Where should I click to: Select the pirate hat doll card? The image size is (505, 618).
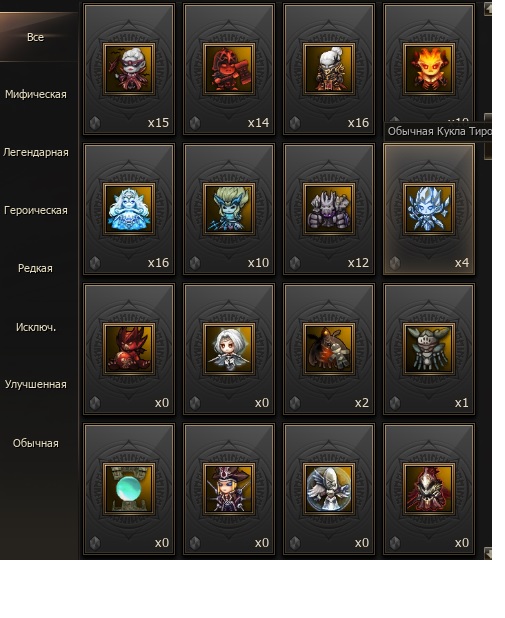coord(229,489)
